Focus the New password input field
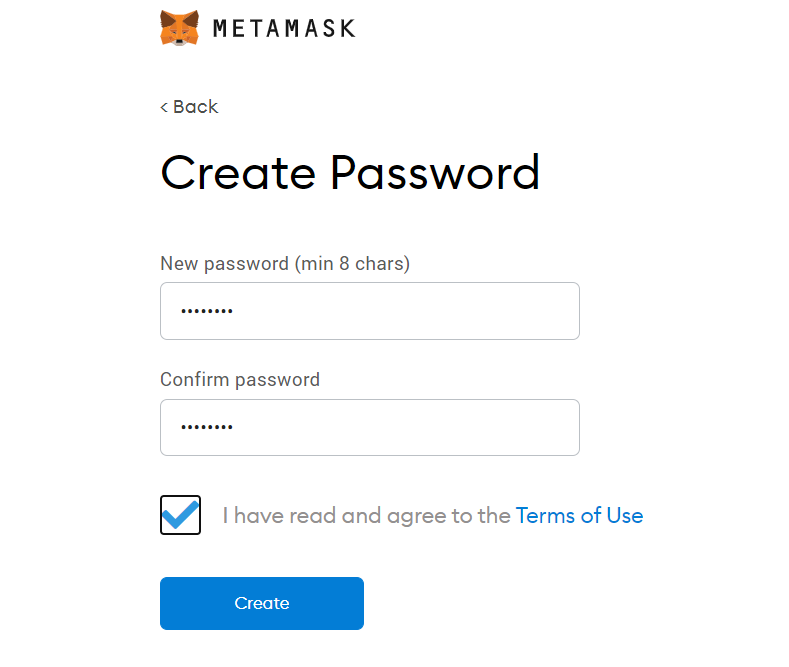 (x=370, y=311)
